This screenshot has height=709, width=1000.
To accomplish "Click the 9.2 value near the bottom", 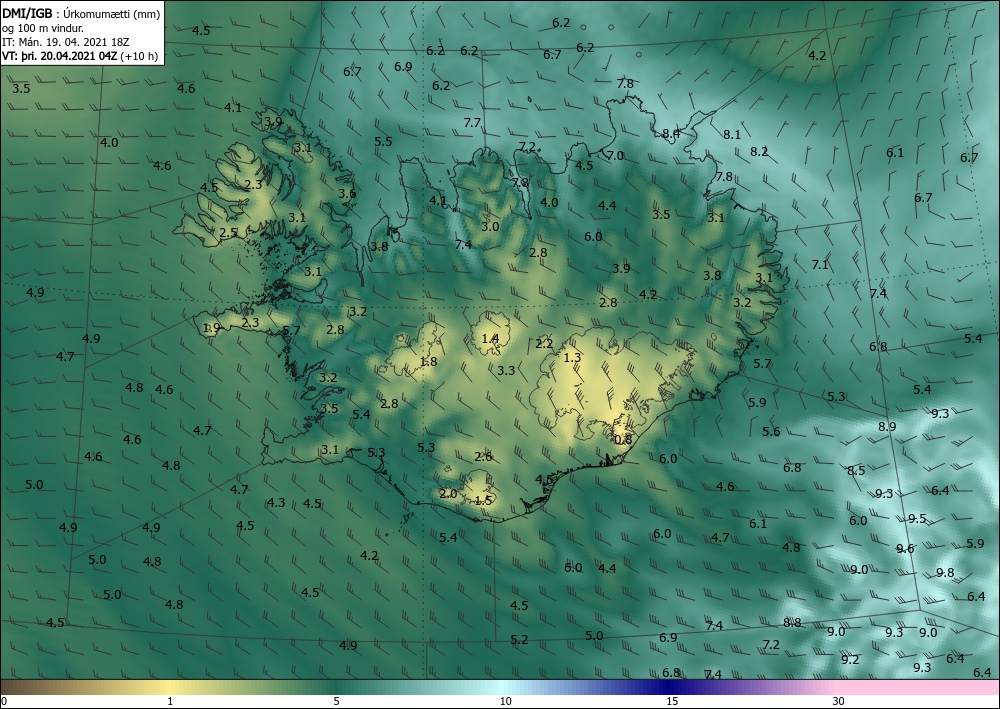I will pos(850,660).
